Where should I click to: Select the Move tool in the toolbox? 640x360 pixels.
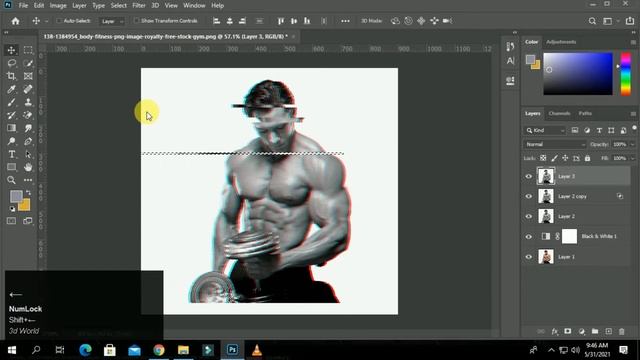tap(11, 50)
